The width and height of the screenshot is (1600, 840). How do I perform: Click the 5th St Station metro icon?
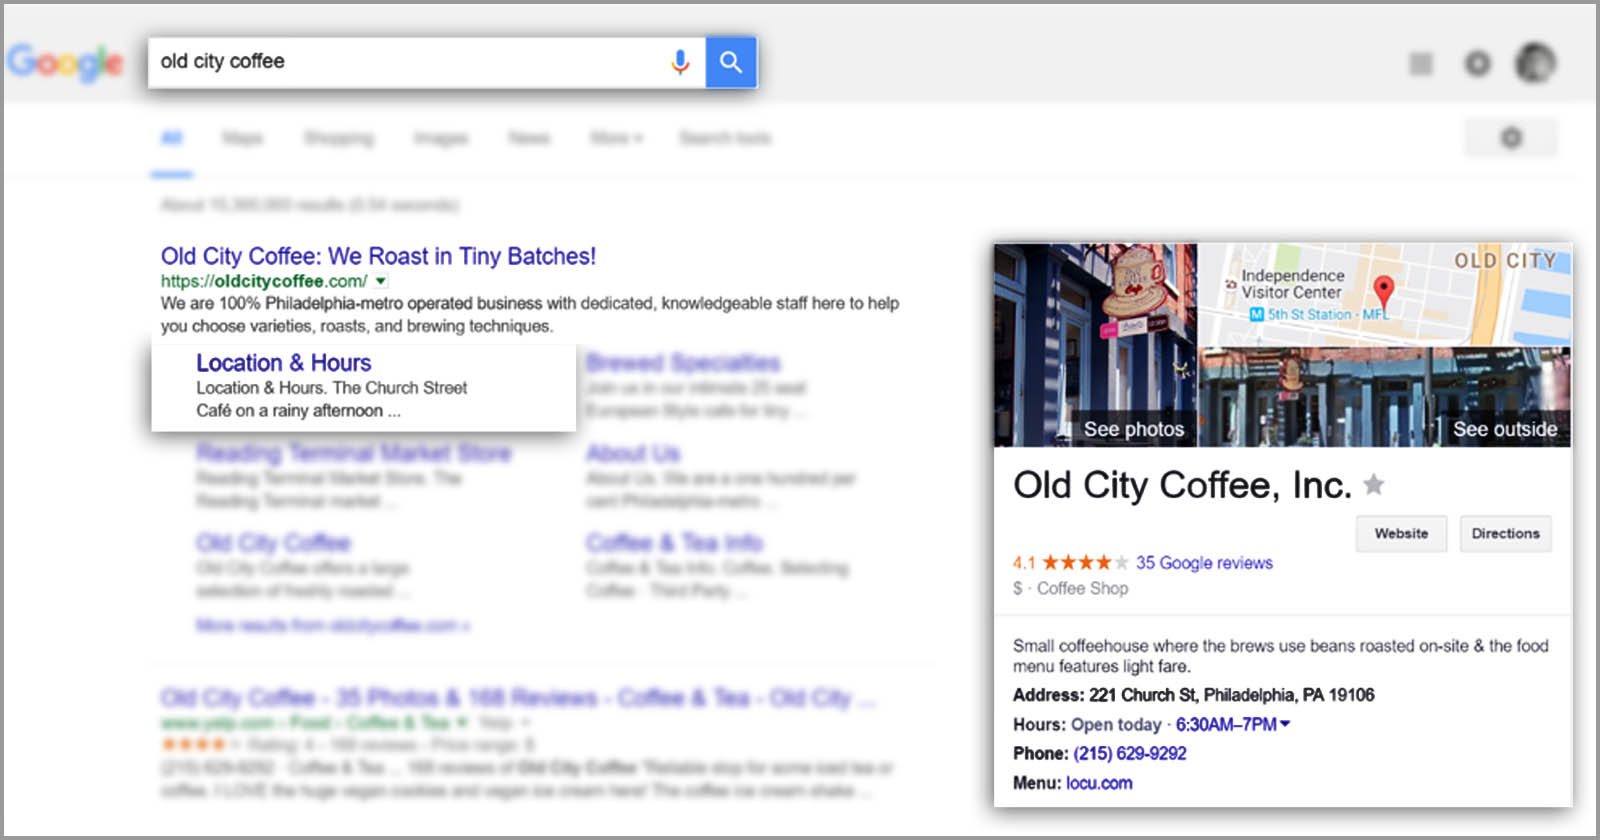[1257, 314]
